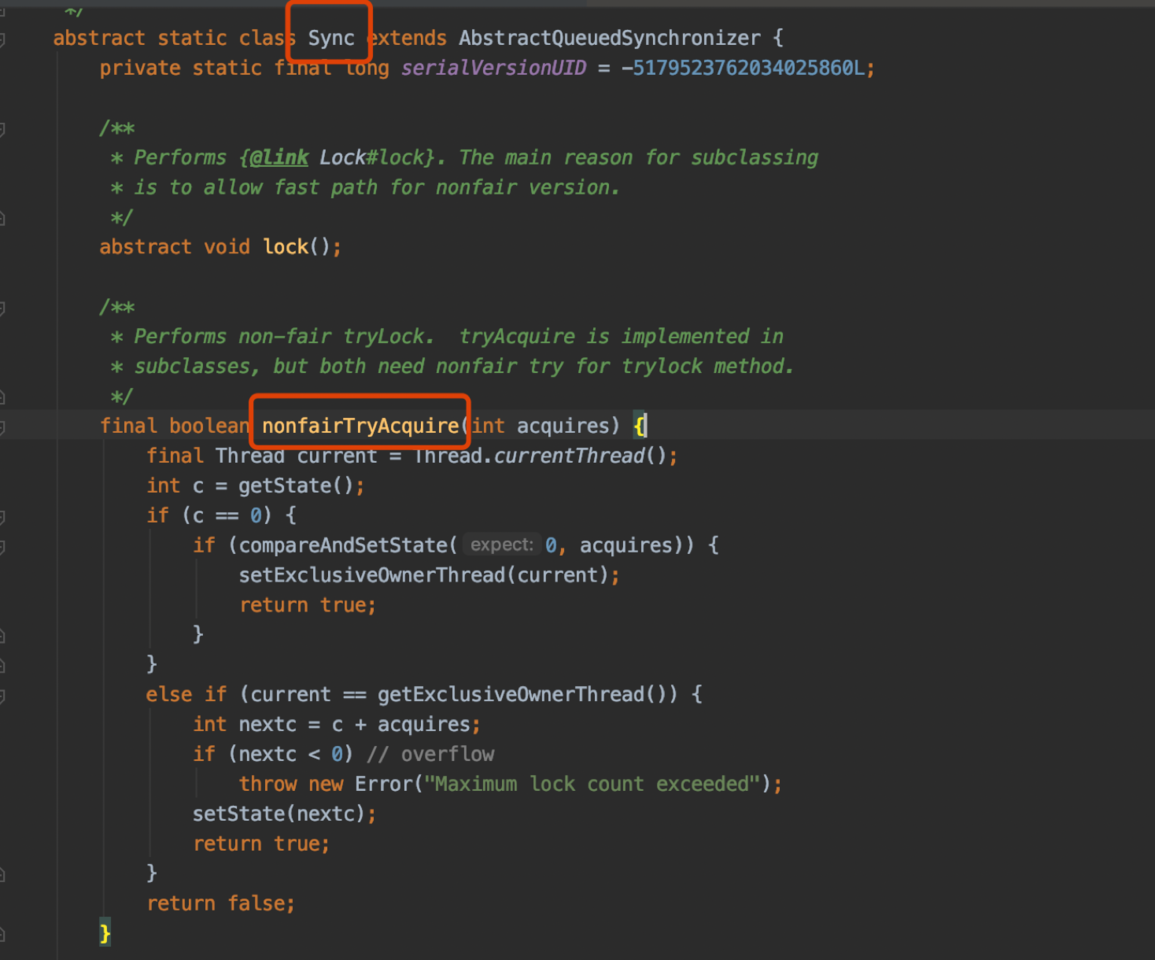Collapse the compareAndSetState if-block in gutter

(3, 546)
